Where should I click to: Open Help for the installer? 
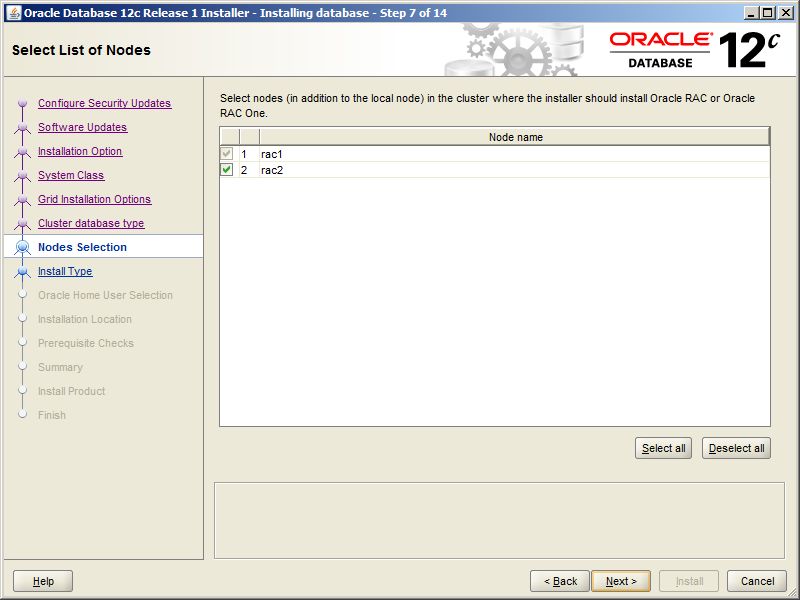pyautogui.click(x=43, y=581)
